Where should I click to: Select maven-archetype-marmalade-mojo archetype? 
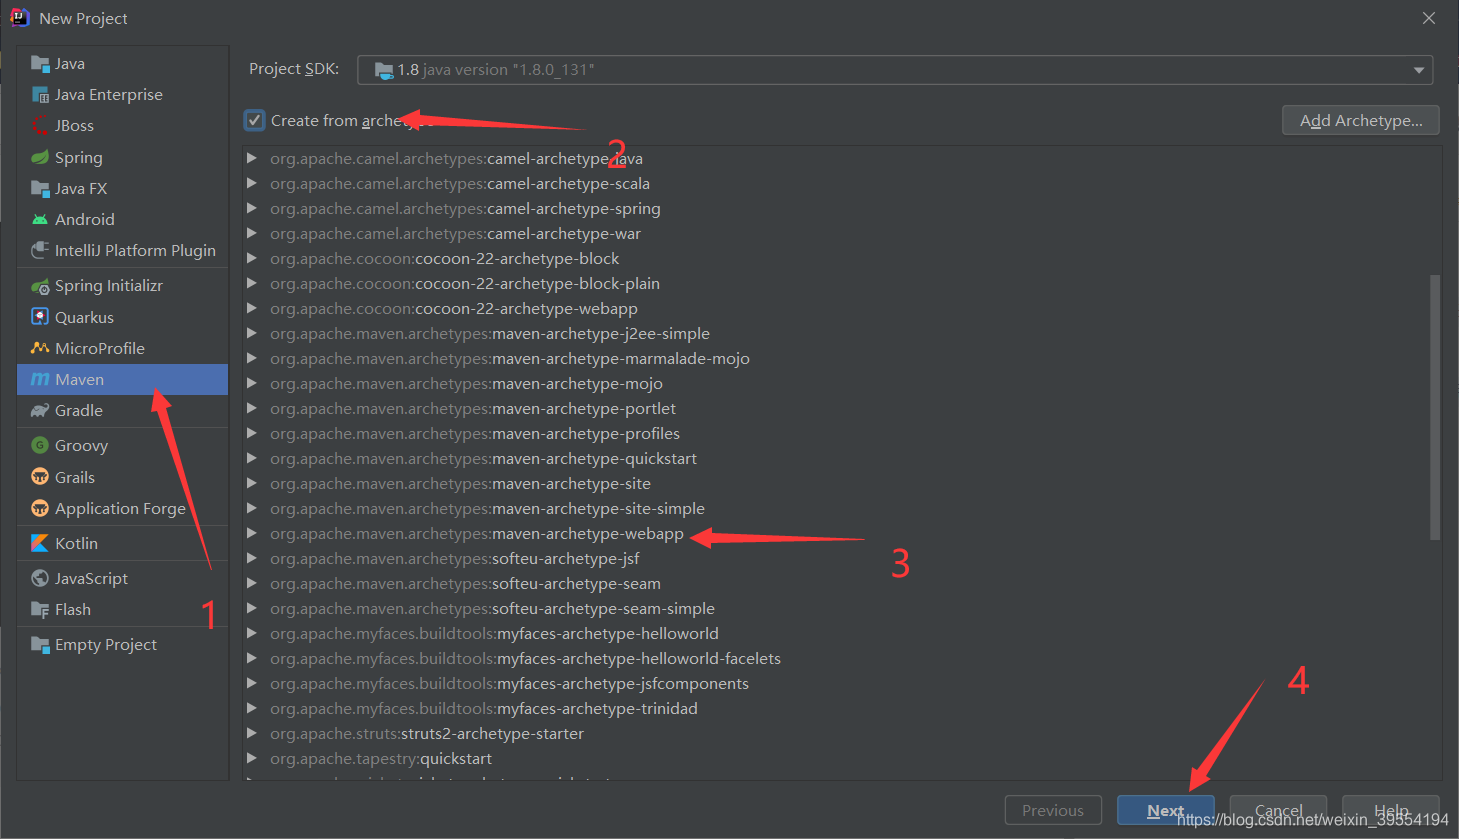tap(510, 359)
